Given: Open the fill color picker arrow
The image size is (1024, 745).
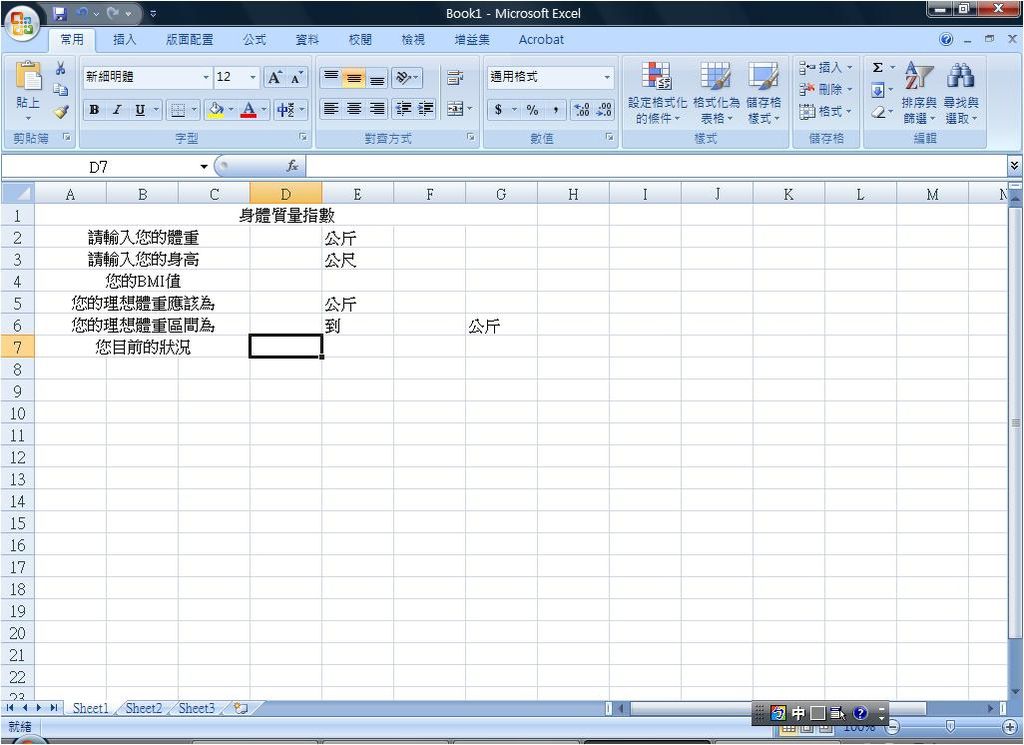Looking at the screenshot, I should pyautogui.click(x=231, y=110).
